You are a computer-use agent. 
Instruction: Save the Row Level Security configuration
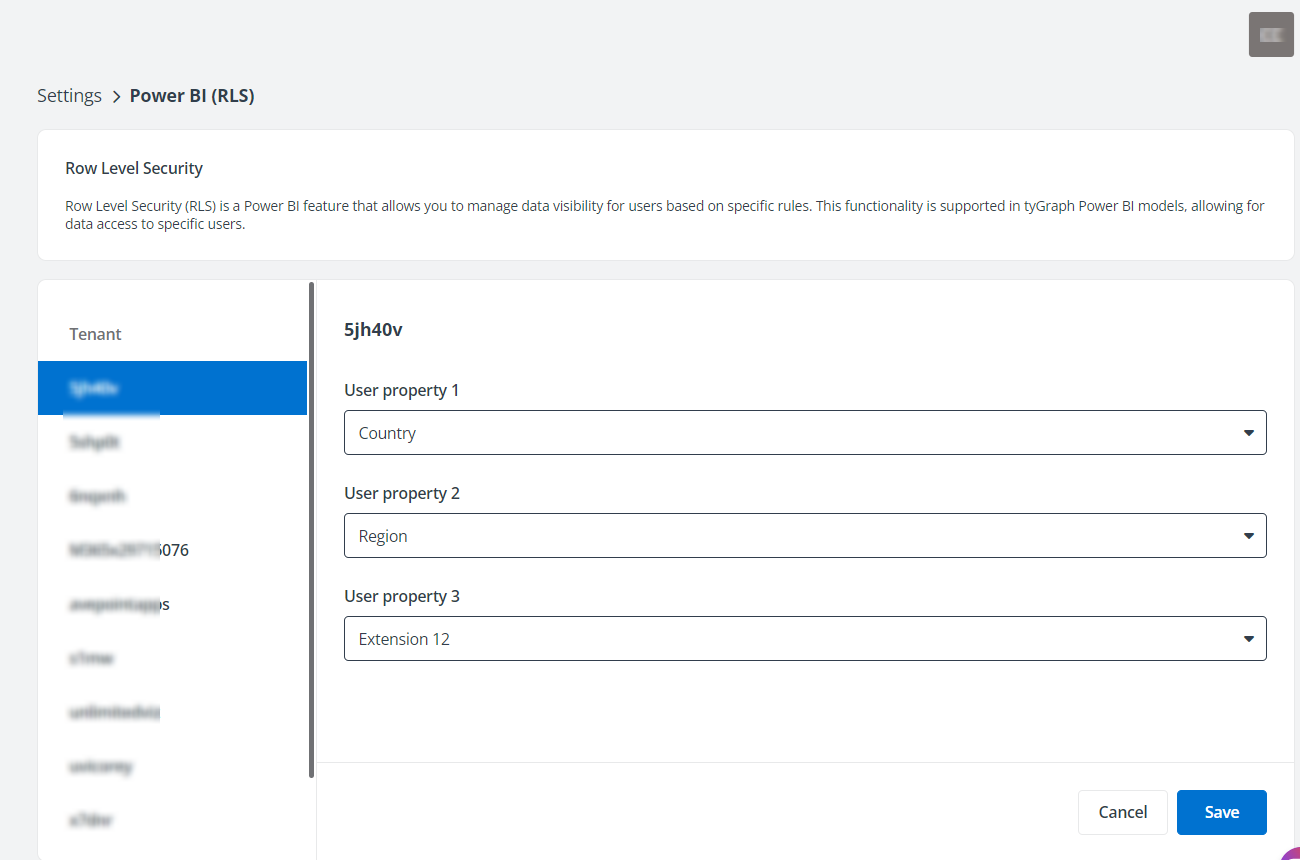pyautogui.click(x=1221, y=812)
